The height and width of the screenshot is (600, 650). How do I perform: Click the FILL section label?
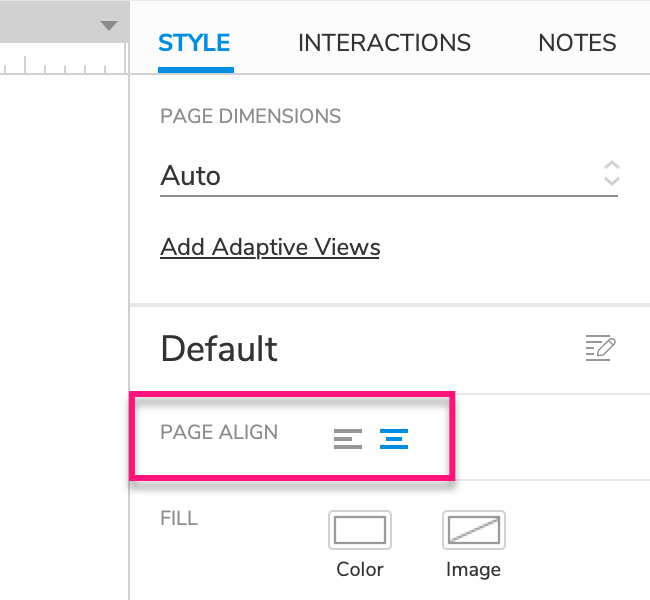click(179, 518)
